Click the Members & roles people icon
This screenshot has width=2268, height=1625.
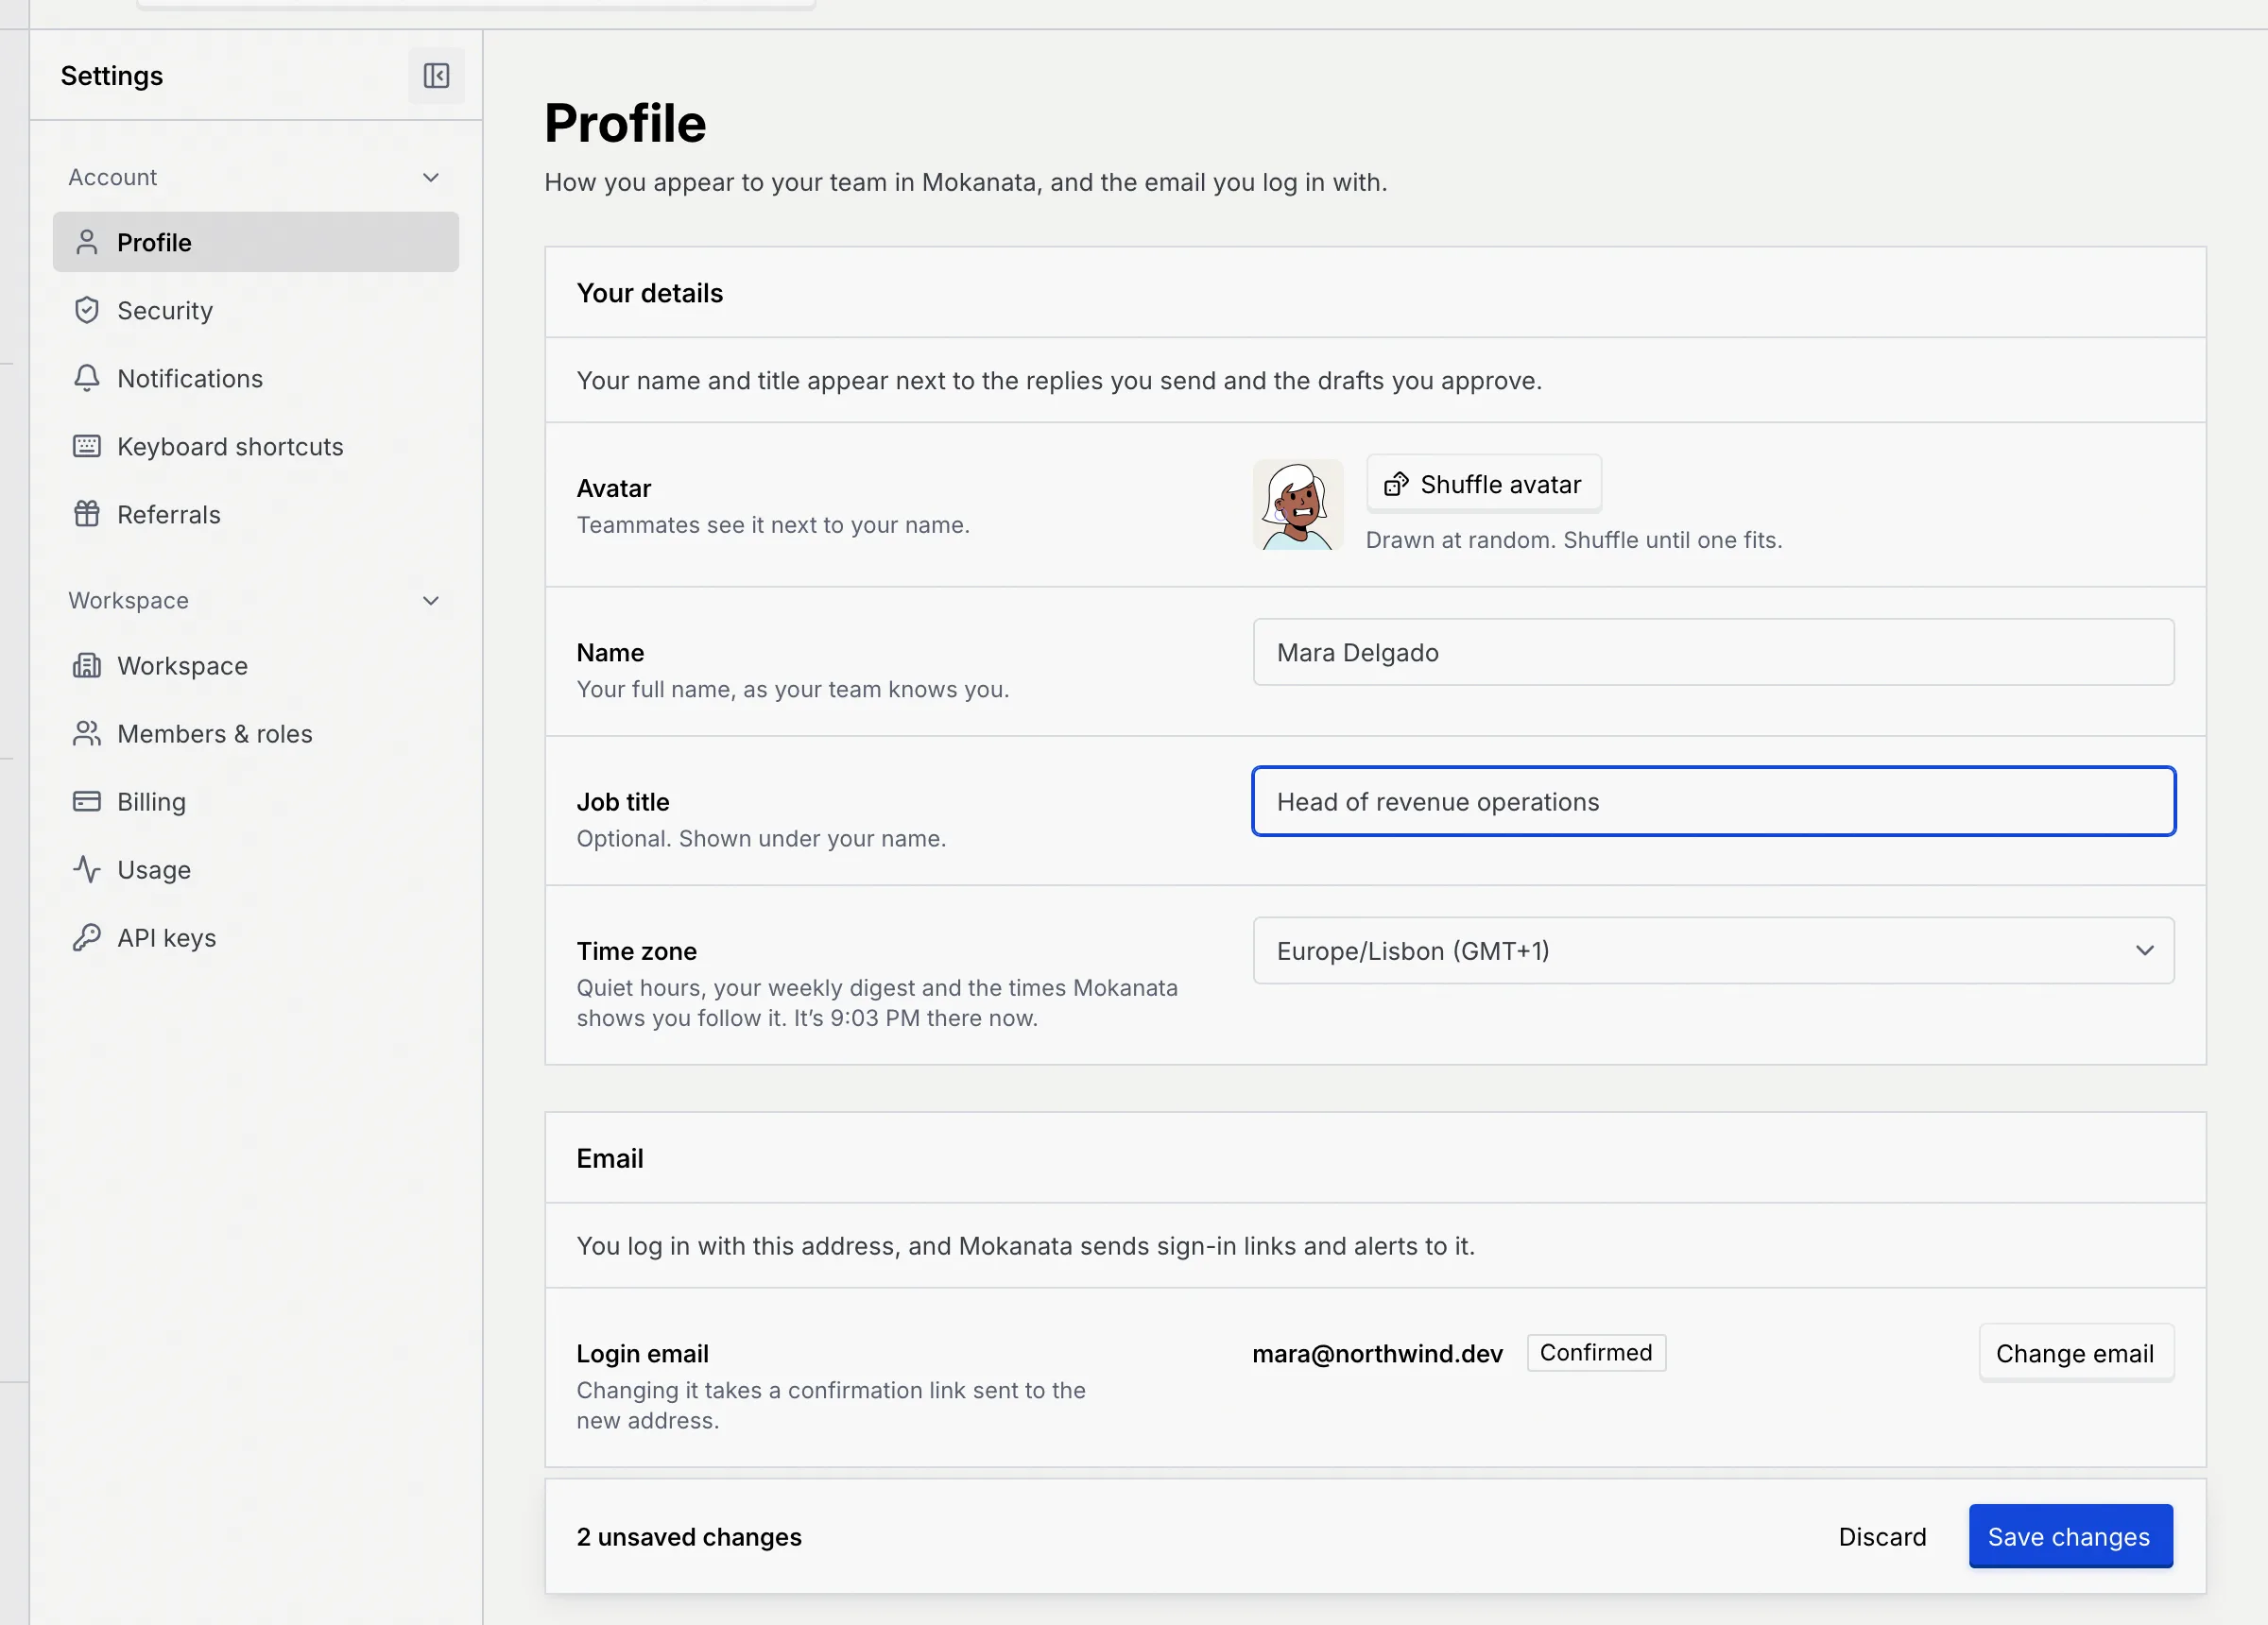[x=87, y=734]
